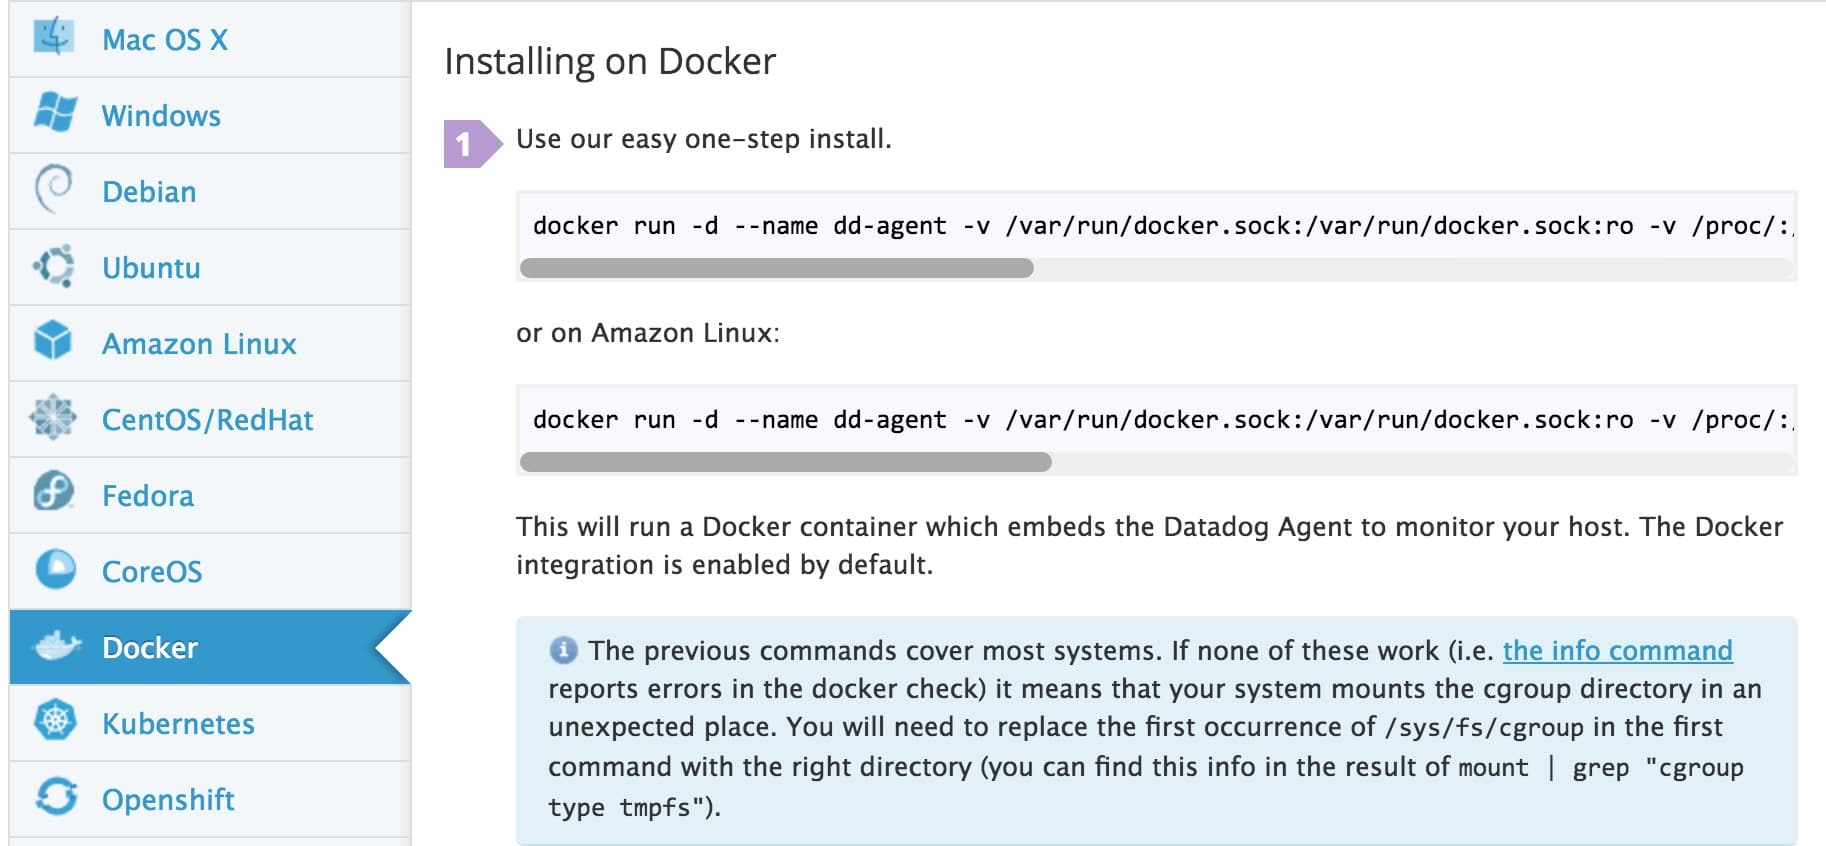The image size is (1826, 846).
Task: Open the Kubernetes install tab
Action: [x=210, y=724]
